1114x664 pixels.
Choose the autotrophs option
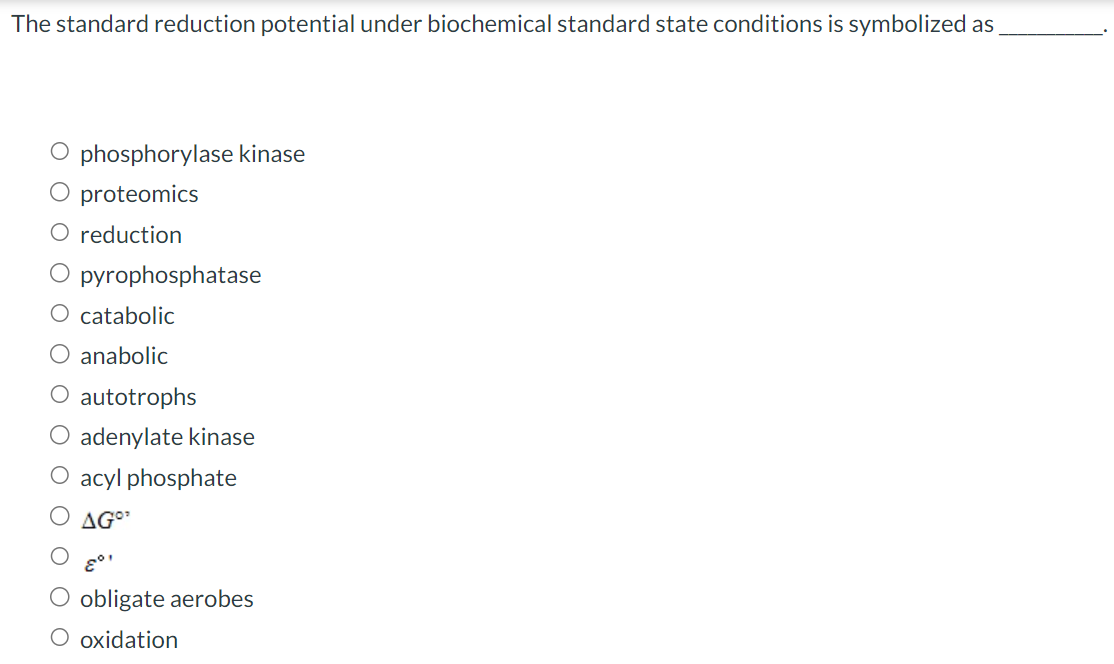point(59,393)
